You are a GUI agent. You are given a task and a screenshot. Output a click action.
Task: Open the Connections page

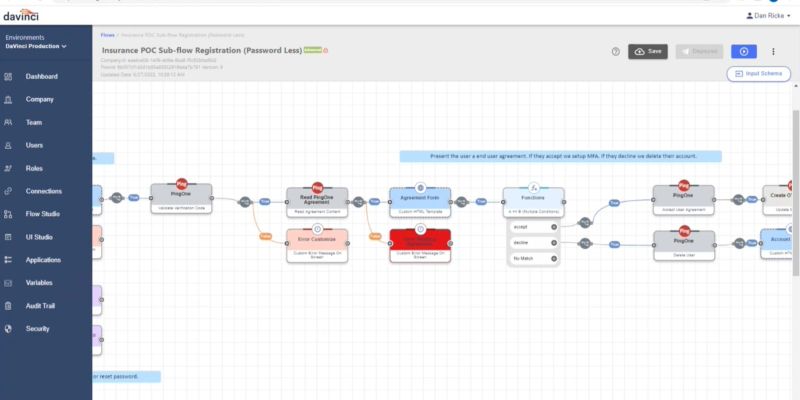[x=46, y=191]
